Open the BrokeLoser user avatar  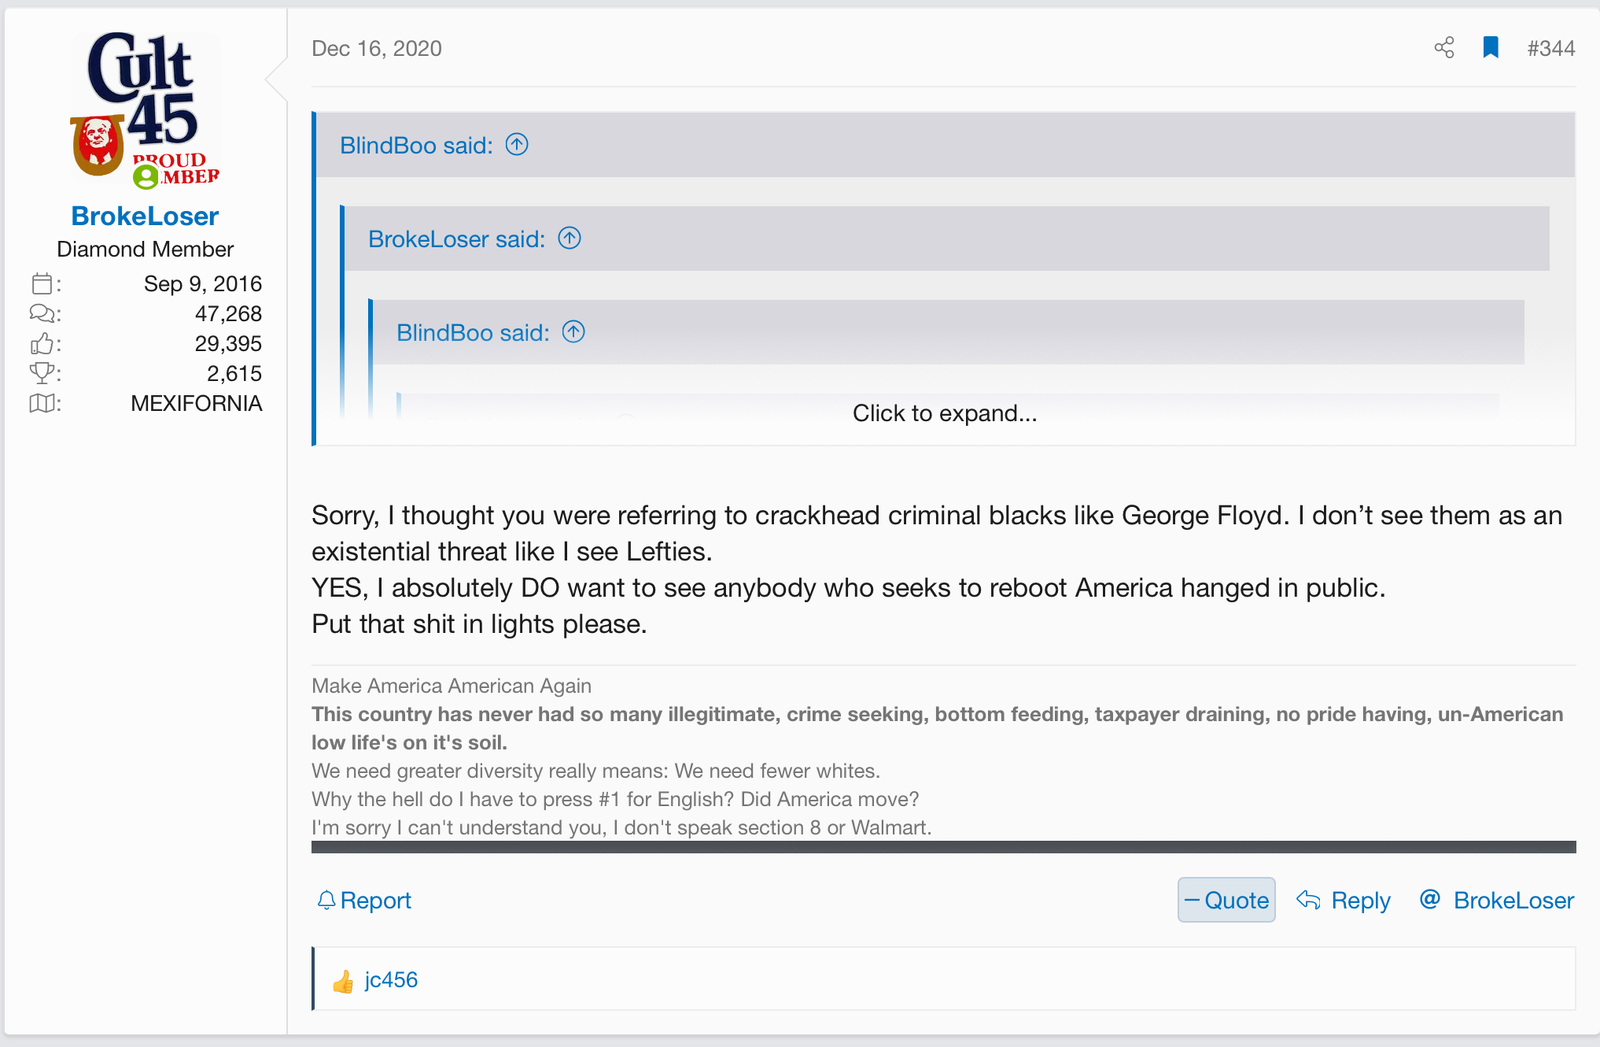click(x=145, y=110)
